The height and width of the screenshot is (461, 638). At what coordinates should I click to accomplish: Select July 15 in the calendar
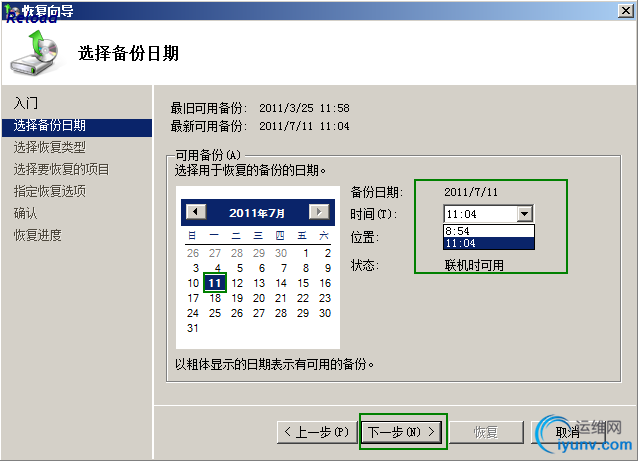303,283
